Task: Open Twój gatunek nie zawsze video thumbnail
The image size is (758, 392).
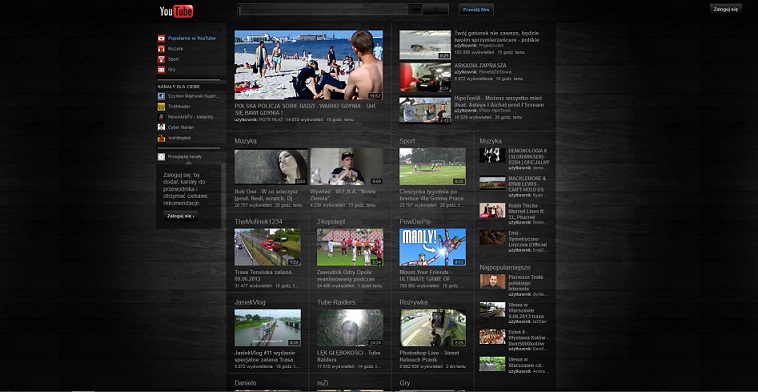Action: pos(425,44)
